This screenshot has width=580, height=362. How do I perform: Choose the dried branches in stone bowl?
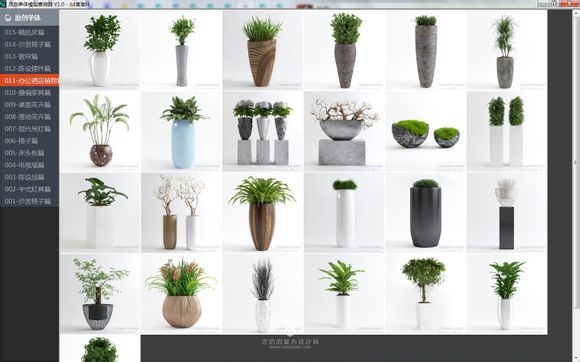point(344,132)
